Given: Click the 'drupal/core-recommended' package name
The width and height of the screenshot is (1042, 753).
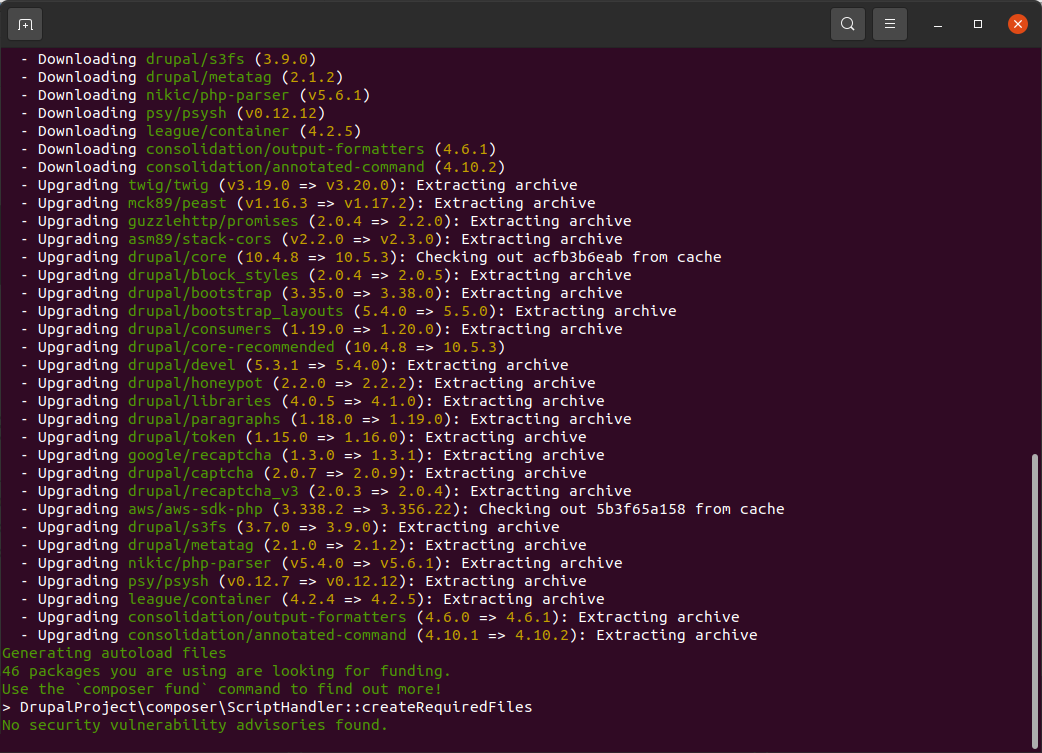Looking at the screenshot, I should click(x=232, y=347).
